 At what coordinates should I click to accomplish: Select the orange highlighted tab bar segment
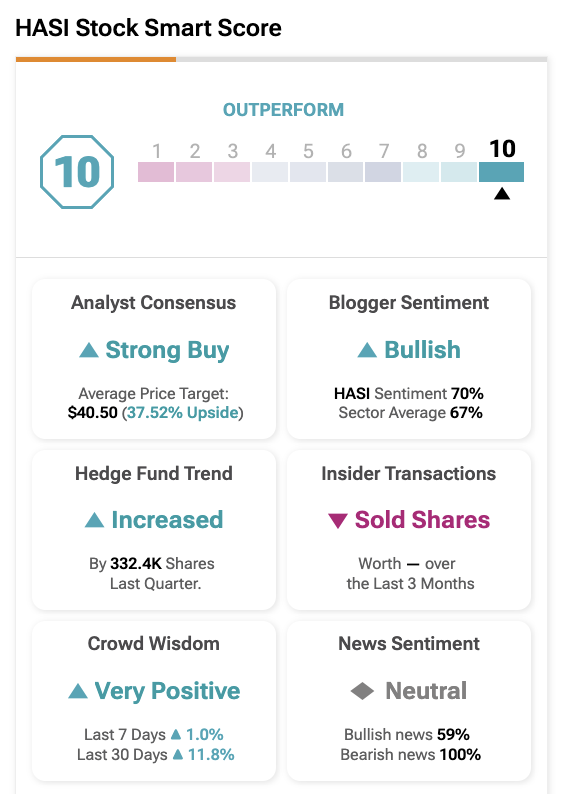pos(96,59)
